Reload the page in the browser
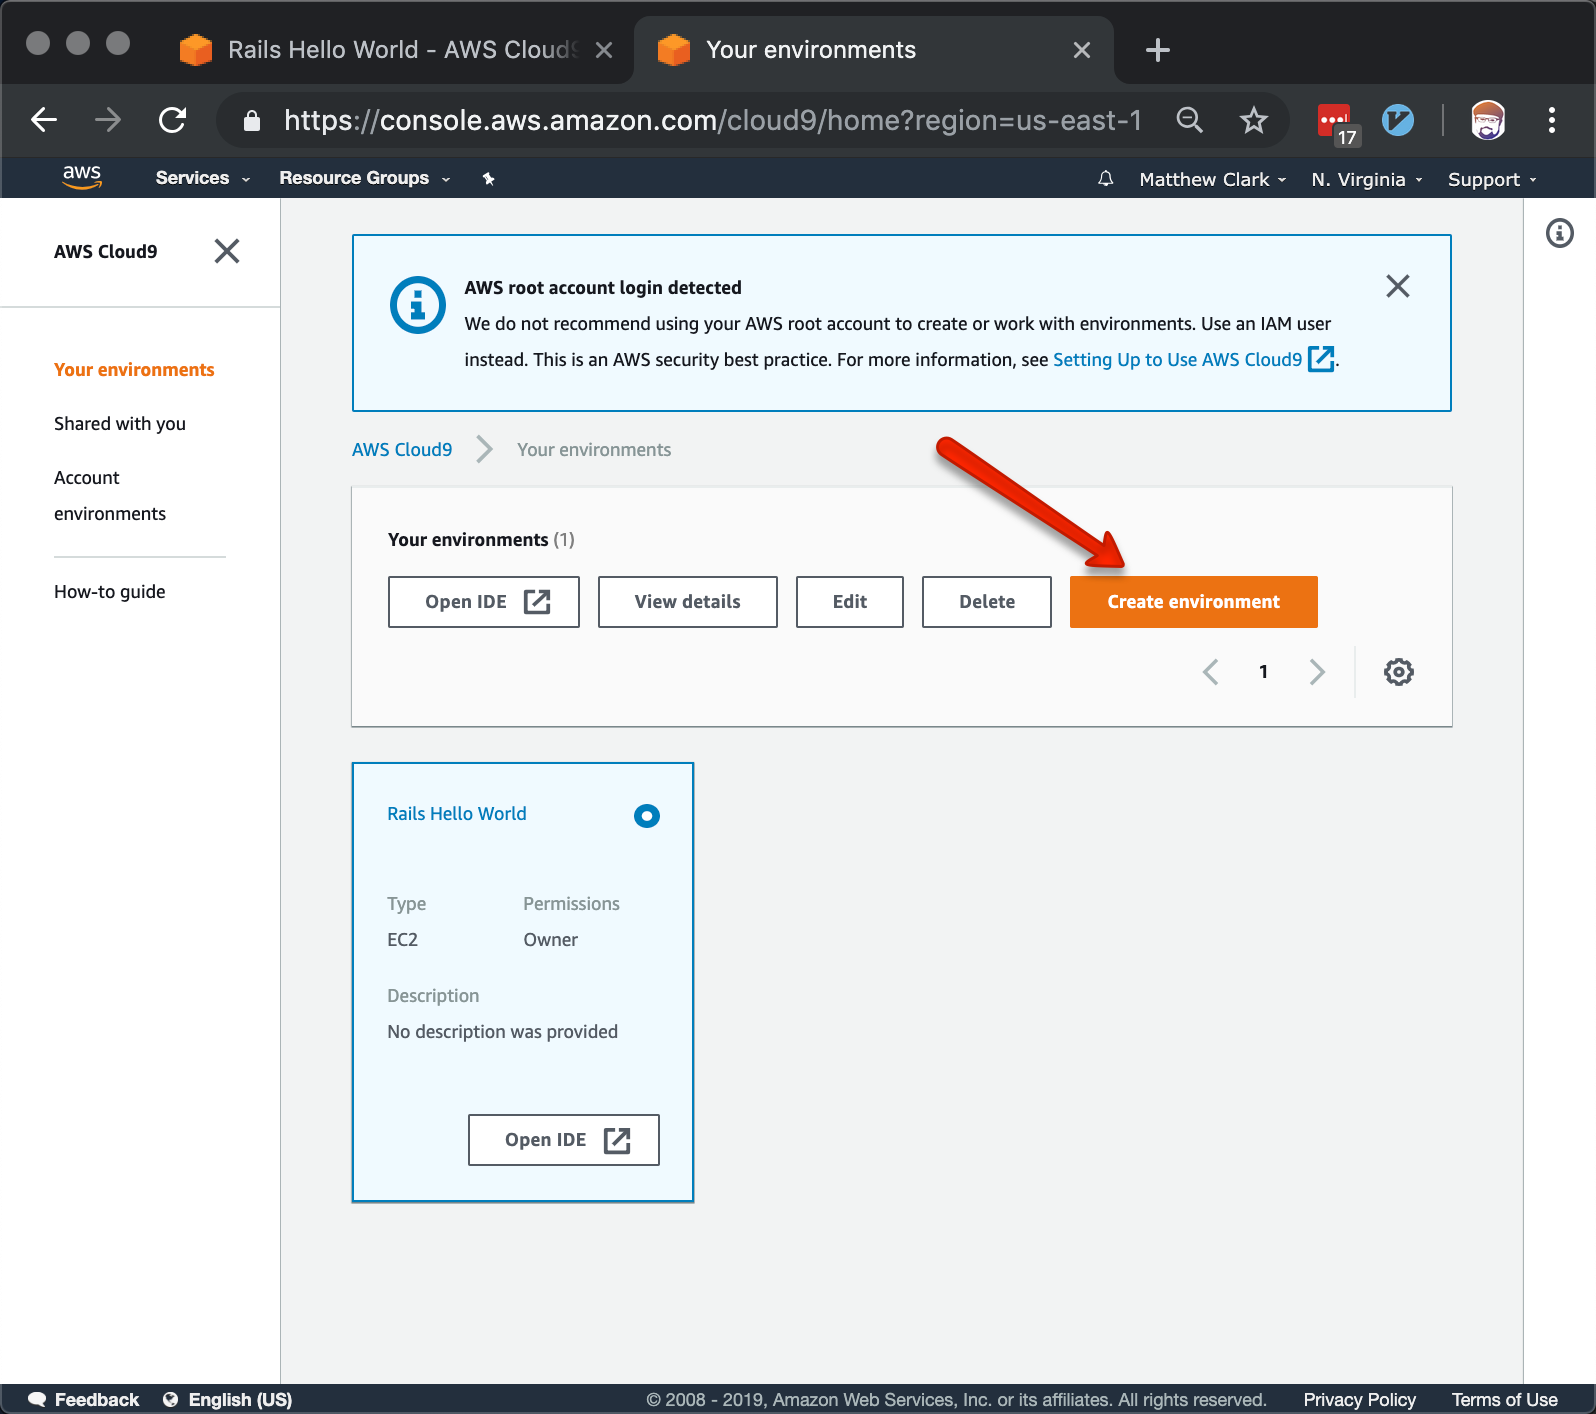Screen dimensions: 1596x1414 173,121
